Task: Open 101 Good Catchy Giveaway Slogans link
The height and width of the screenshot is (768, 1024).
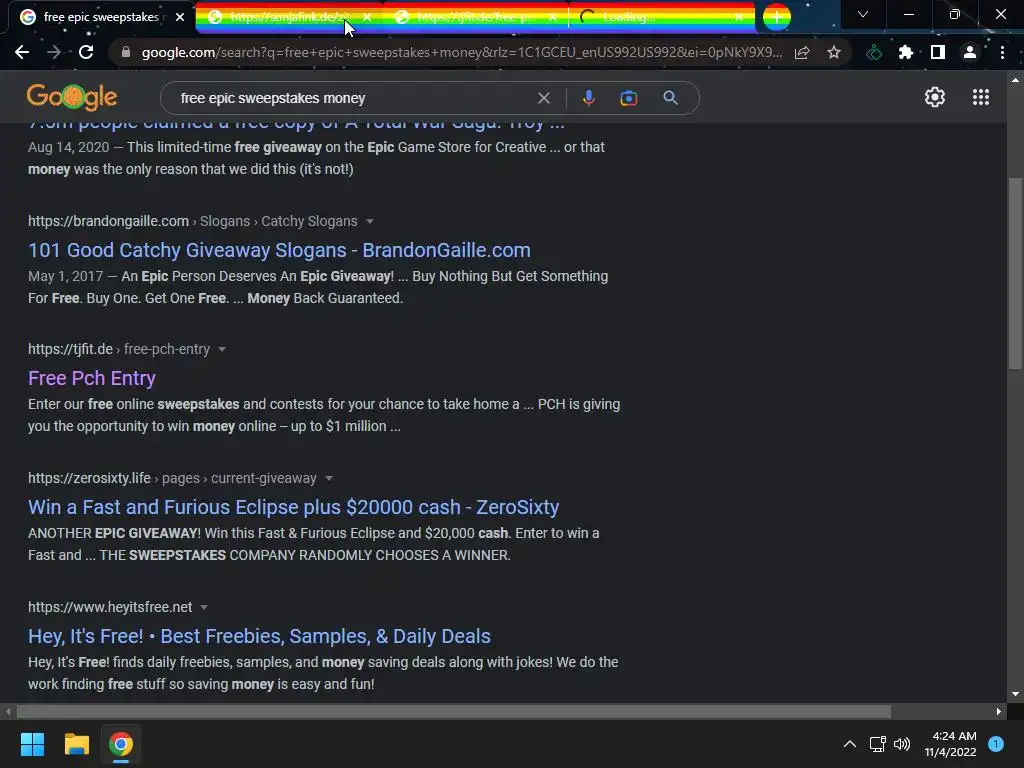Action: (279, 250)
